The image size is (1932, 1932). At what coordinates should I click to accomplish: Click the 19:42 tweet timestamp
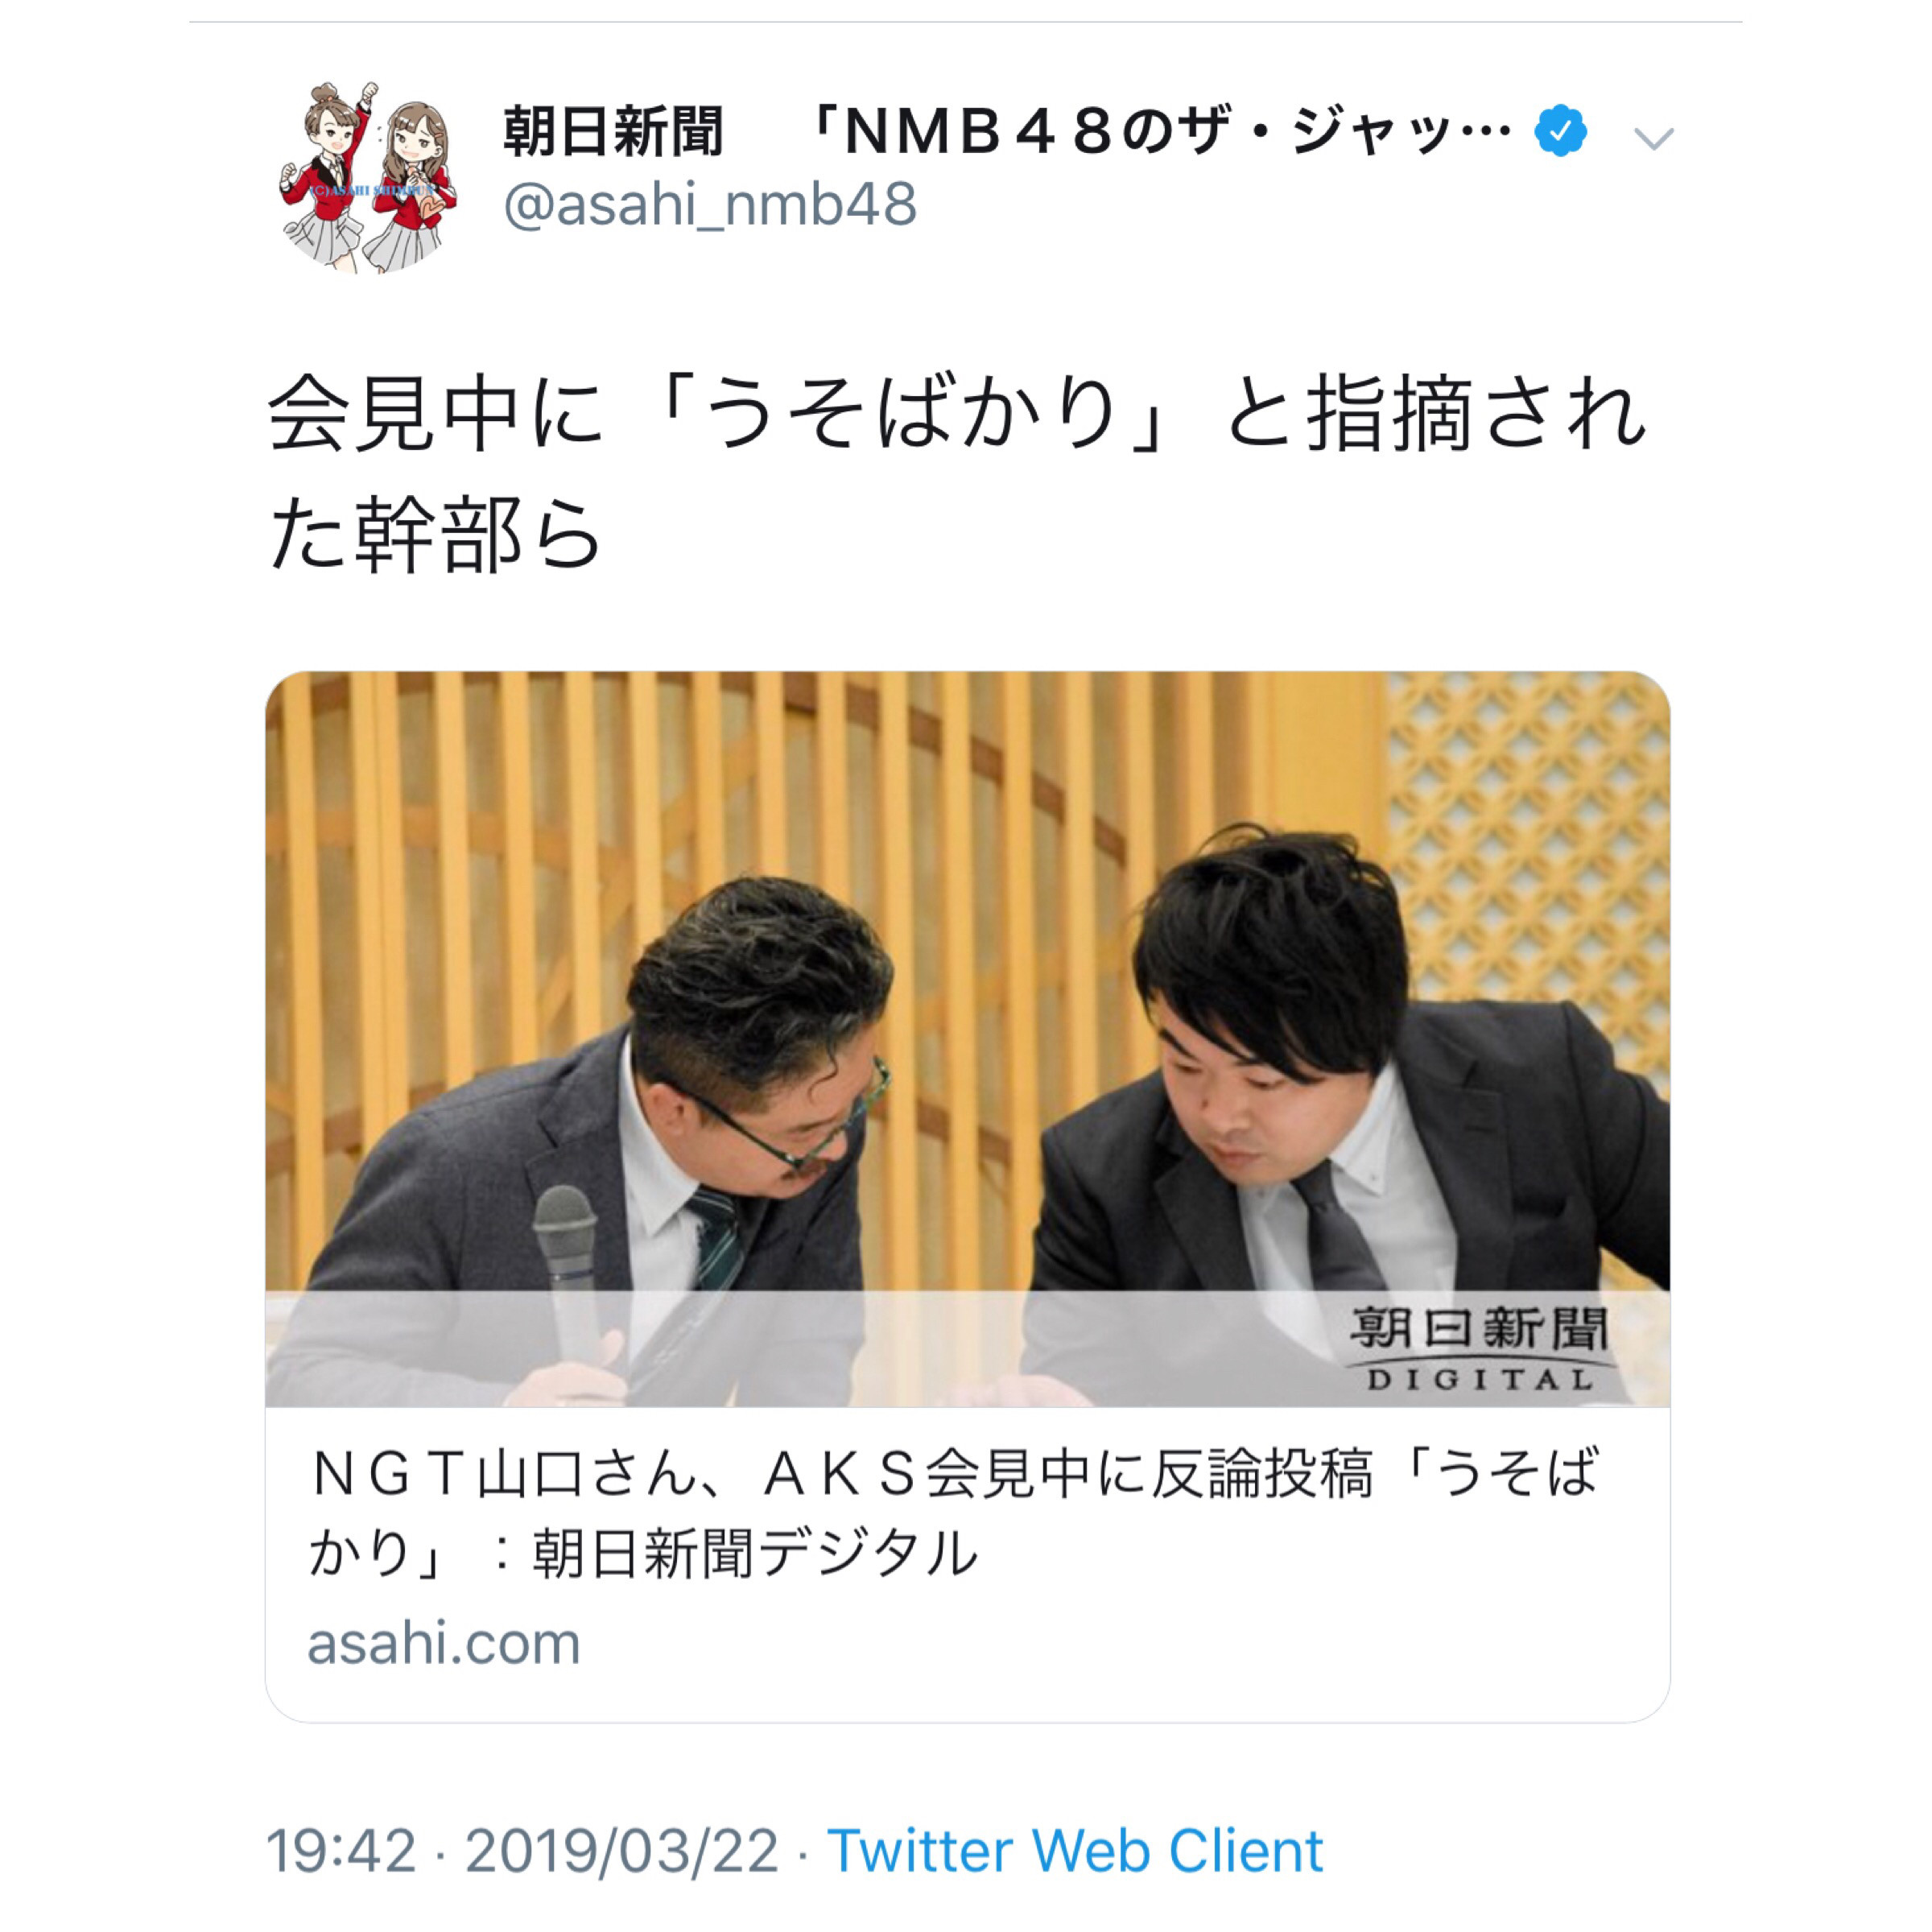pyautogui.click(x=341, y=1850)
